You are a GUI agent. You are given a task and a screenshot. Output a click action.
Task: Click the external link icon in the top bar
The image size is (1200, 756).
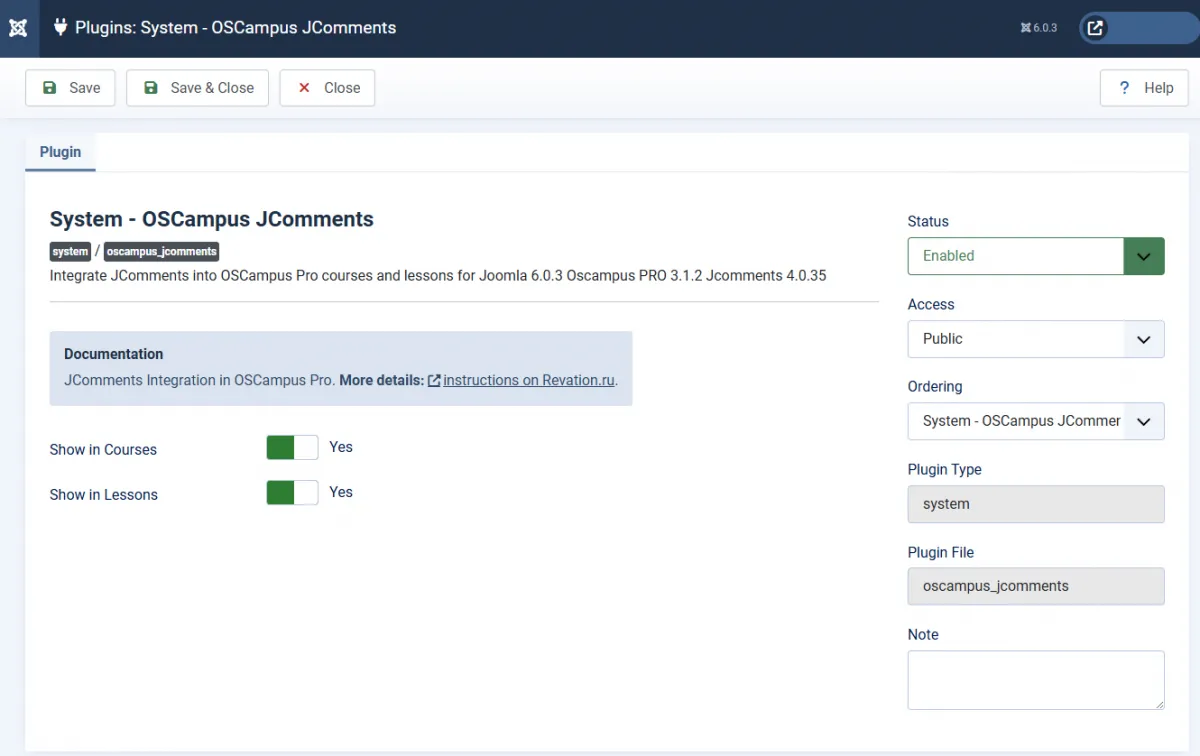tap(1095, 28)
